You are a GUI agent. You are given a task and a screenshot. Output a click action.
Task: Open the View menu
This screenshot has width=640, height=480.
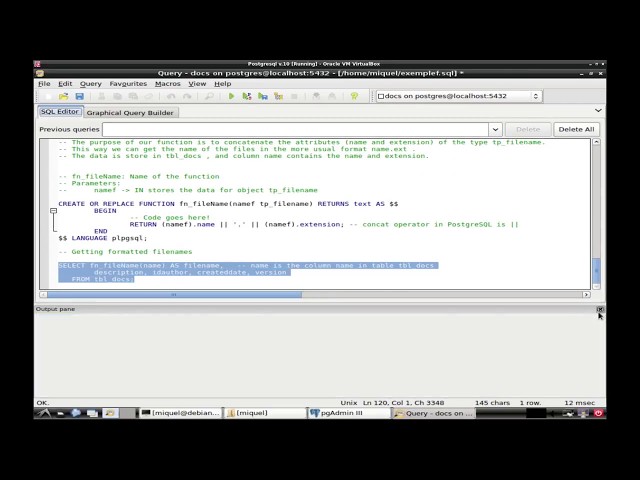click(197, 84)
